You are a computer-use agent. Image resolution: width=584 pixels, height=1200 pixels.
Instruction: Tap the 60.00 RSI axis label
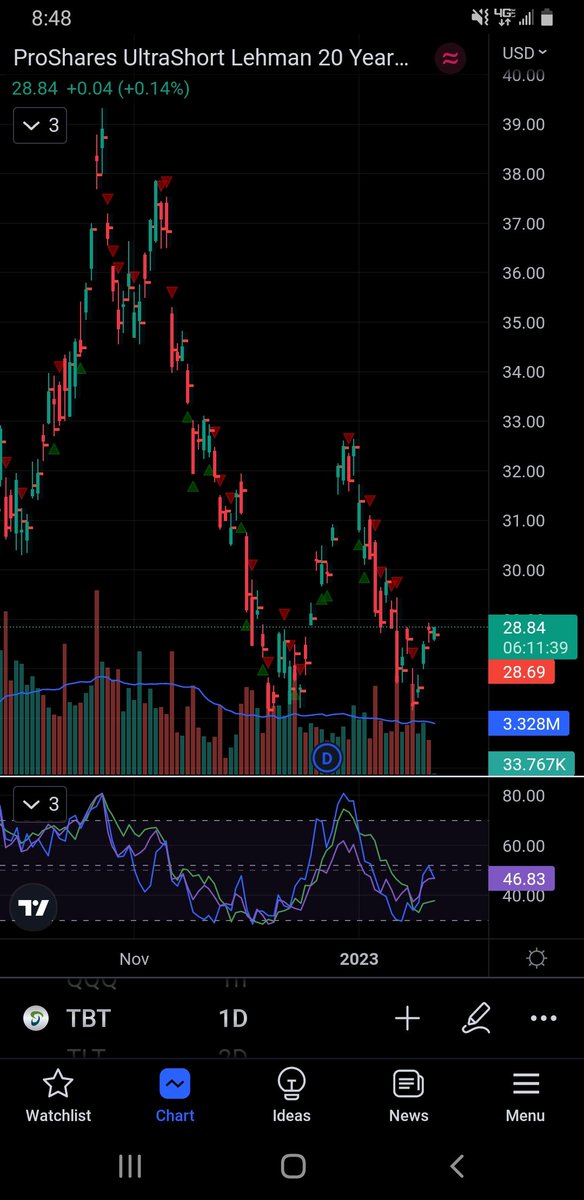(x=523, y=846)
